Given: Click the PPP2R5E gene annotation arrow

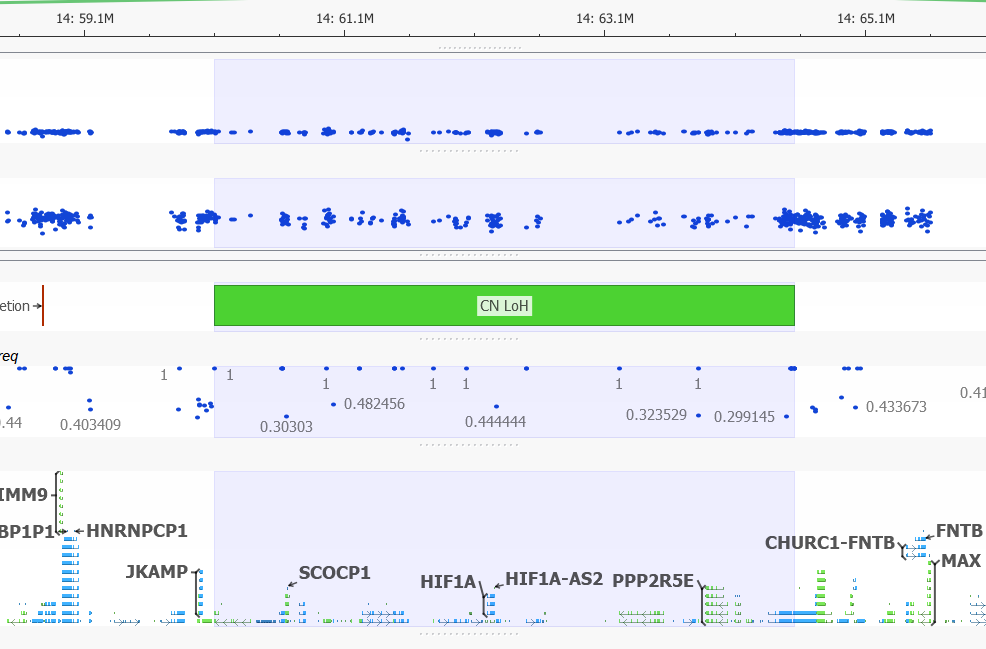Looking at the screenshot, I should 700,585.
